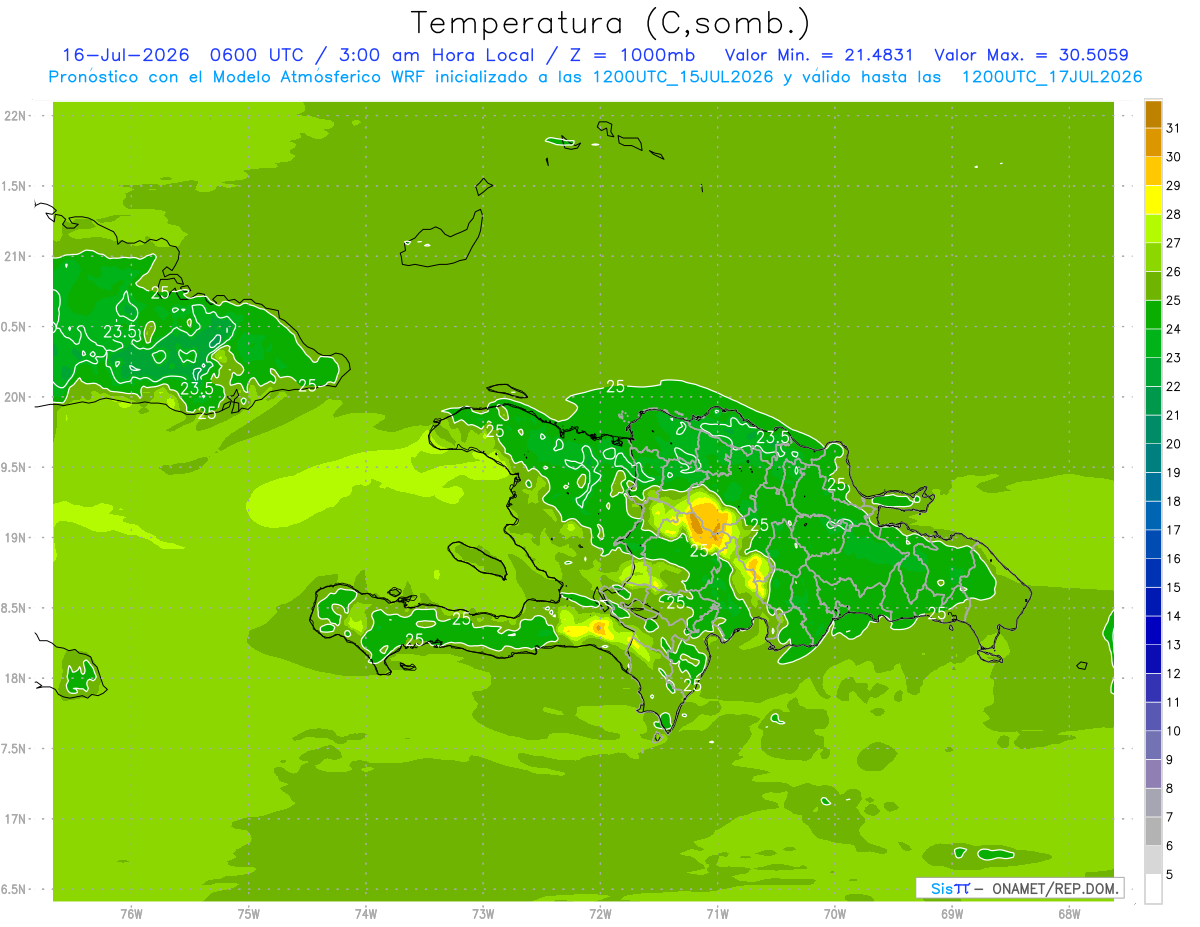Click the '71W' longitude axis label
The width and height of the screenshot is (1200, 927).
[x=717, y=914]
